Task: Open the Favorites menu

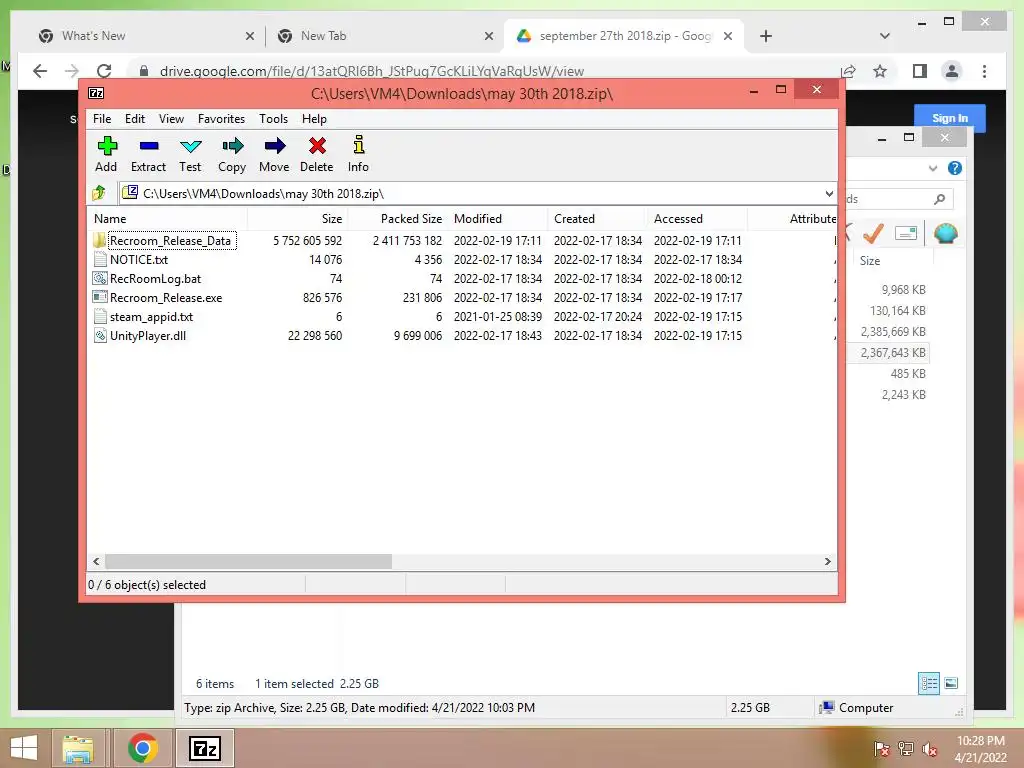Action: tap(221, 119)
